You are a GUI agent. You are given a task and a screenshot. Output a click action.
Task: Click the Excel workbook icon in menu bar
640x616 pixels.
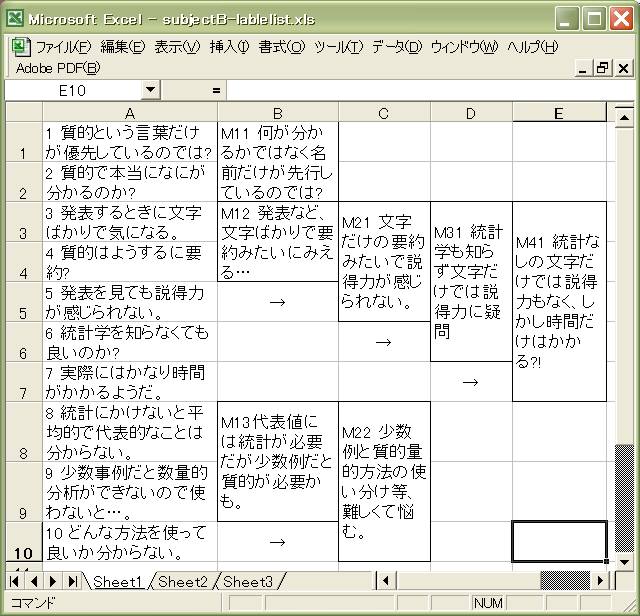[21, 47]
